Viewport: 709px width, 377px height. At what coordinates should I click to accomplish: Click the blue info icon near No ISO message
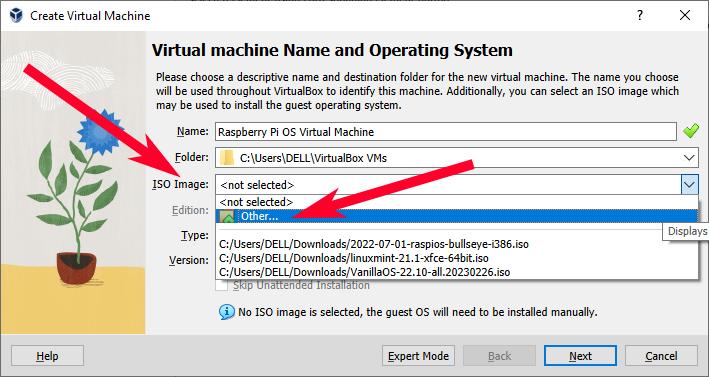click(x=227, y=312)
